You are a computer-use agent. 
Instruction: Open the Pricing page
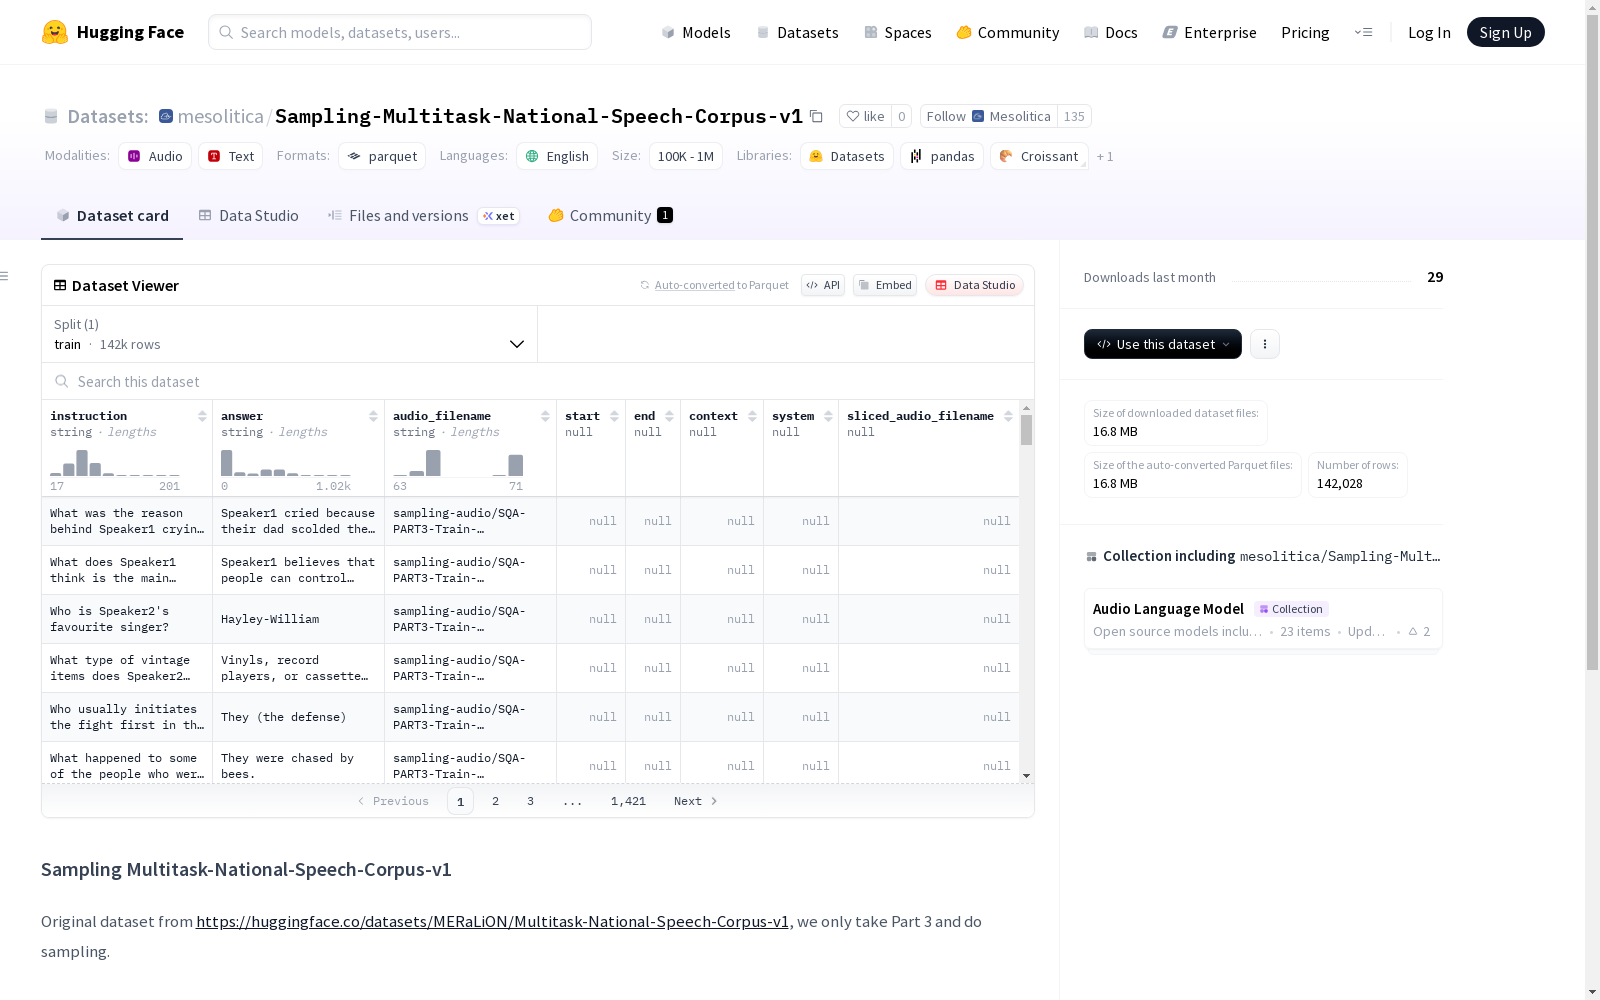coord(1305,32)
